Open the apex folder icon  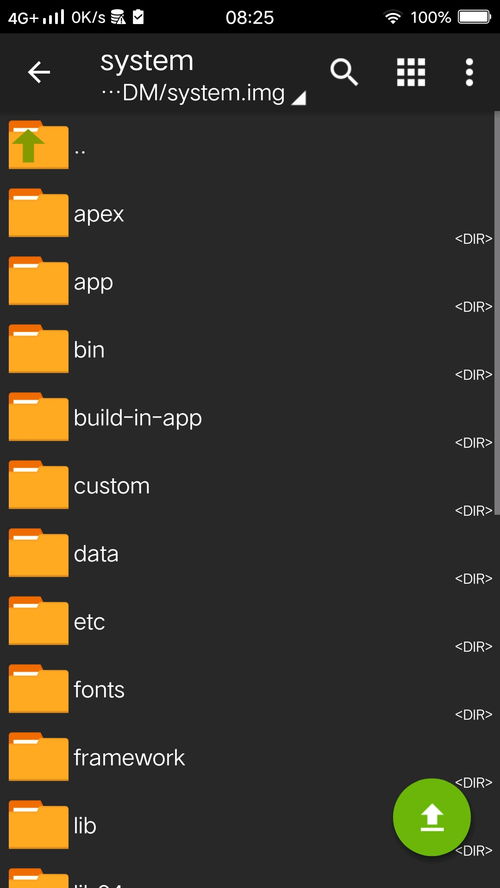39,213
